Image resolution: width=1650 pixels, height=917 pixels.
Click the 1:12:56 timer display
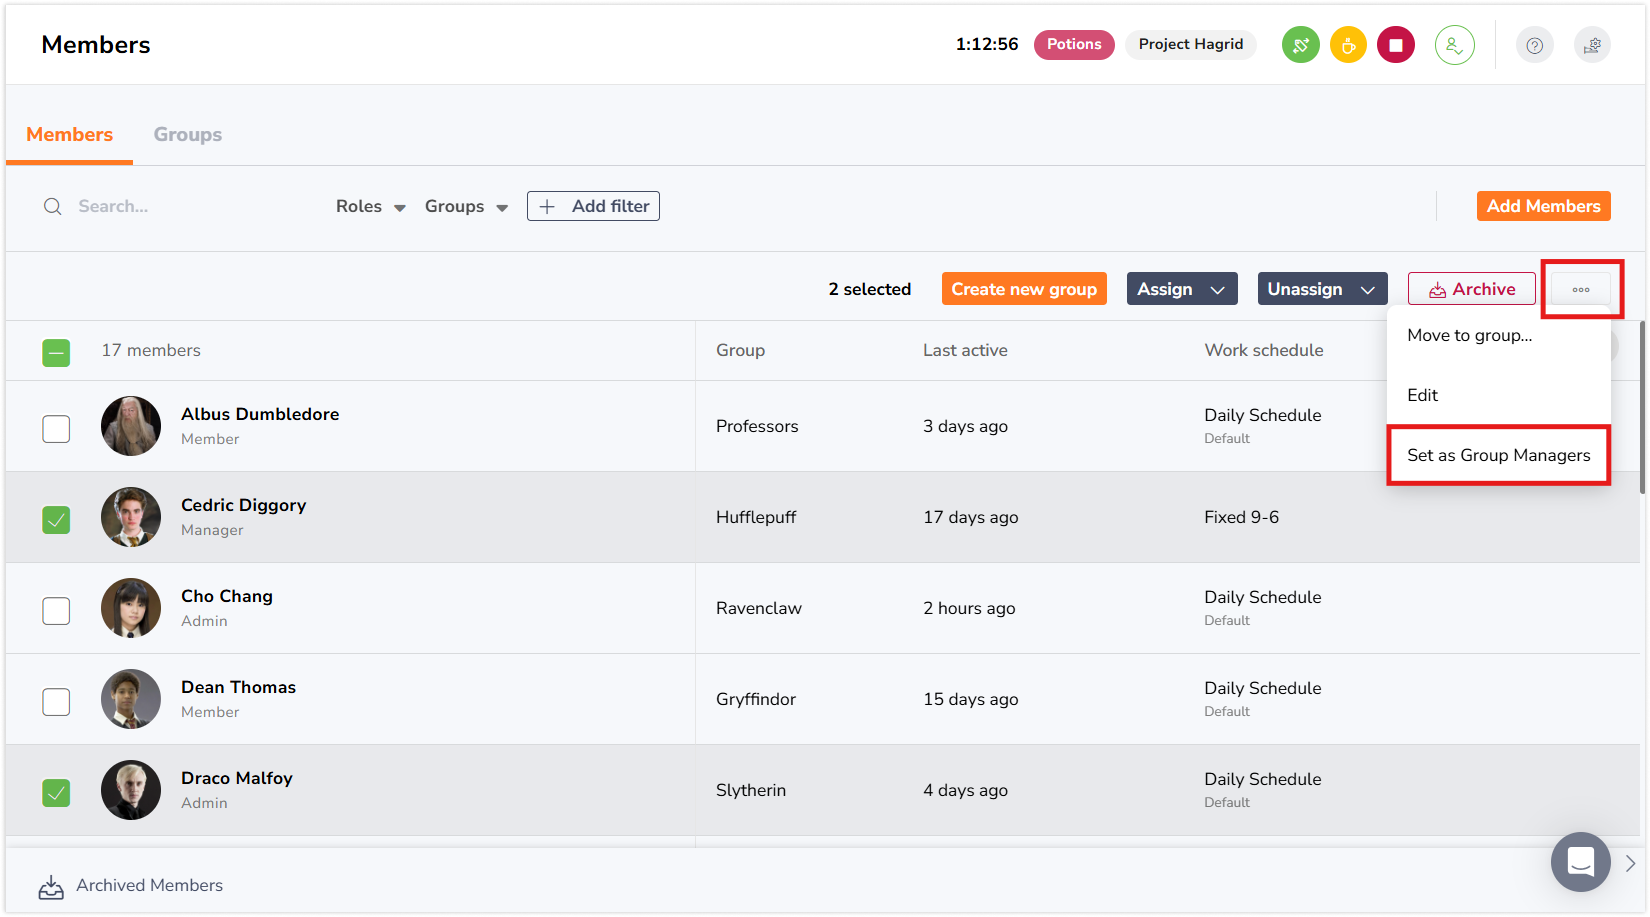[987, 44]
